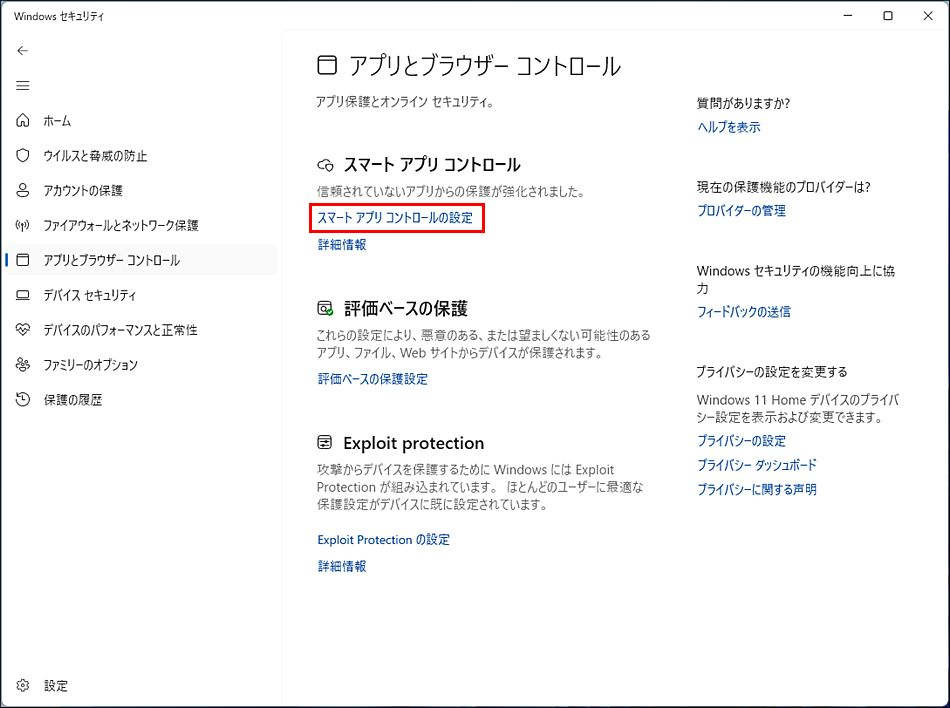Open Exploit Protection の設定 link

(x=384, y=540)
